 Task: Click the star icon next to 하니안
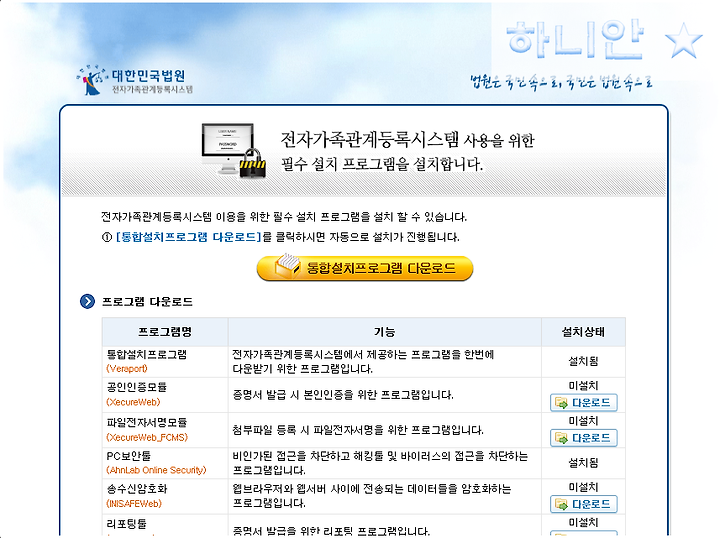pyautogui.click(x=684, y=41)
